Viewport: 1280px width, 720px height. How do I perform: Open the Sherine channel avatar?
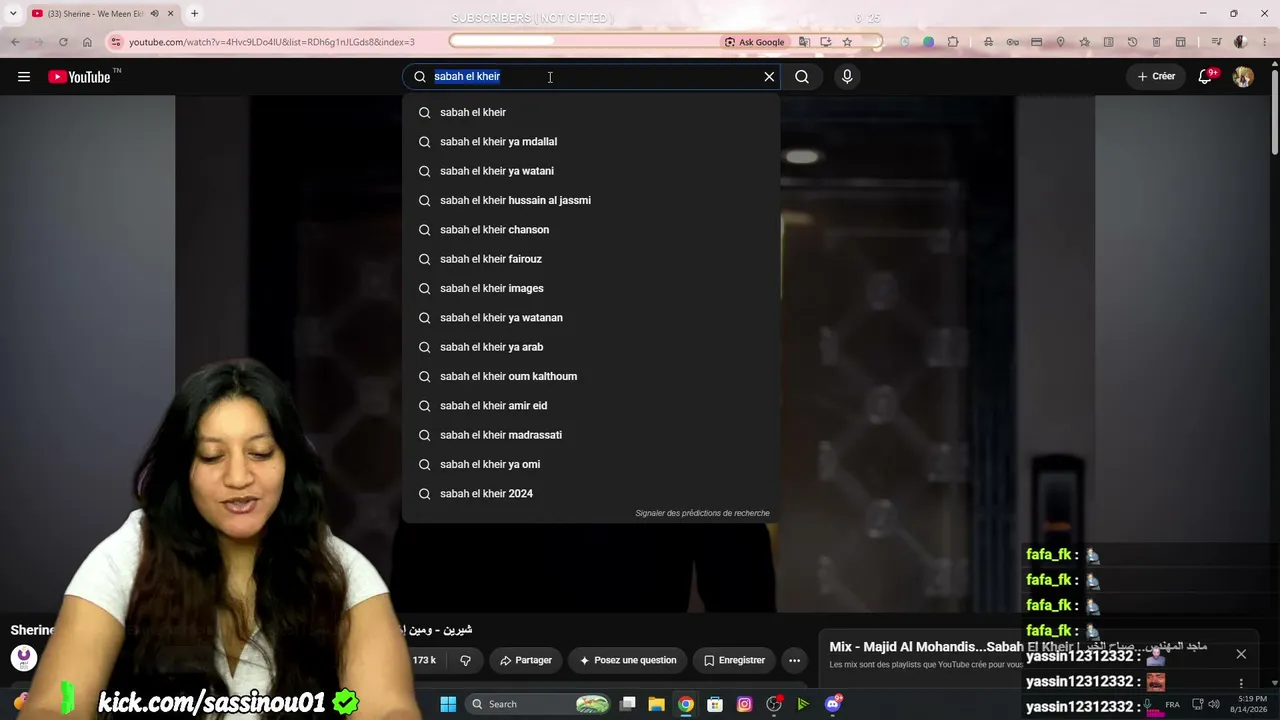(24, 658)
